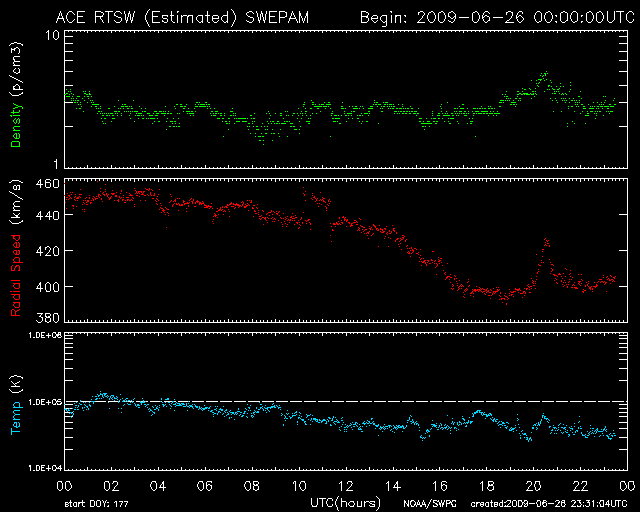Click the '420' speed axis value
The image size is (640, 512).
(x=47, y=251)
